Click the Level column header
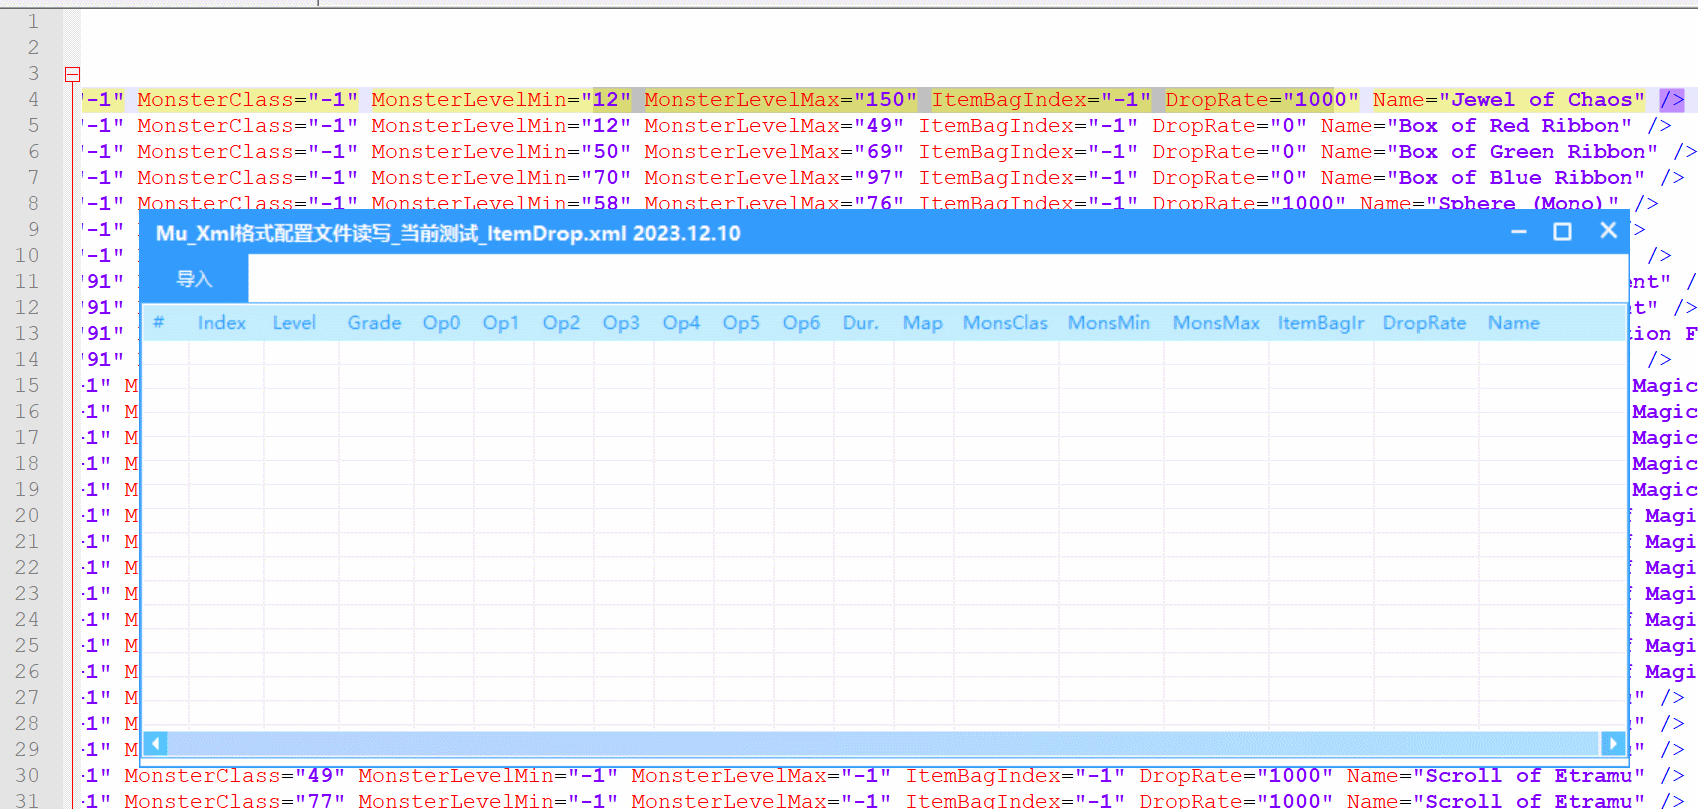 coord(294,323)
